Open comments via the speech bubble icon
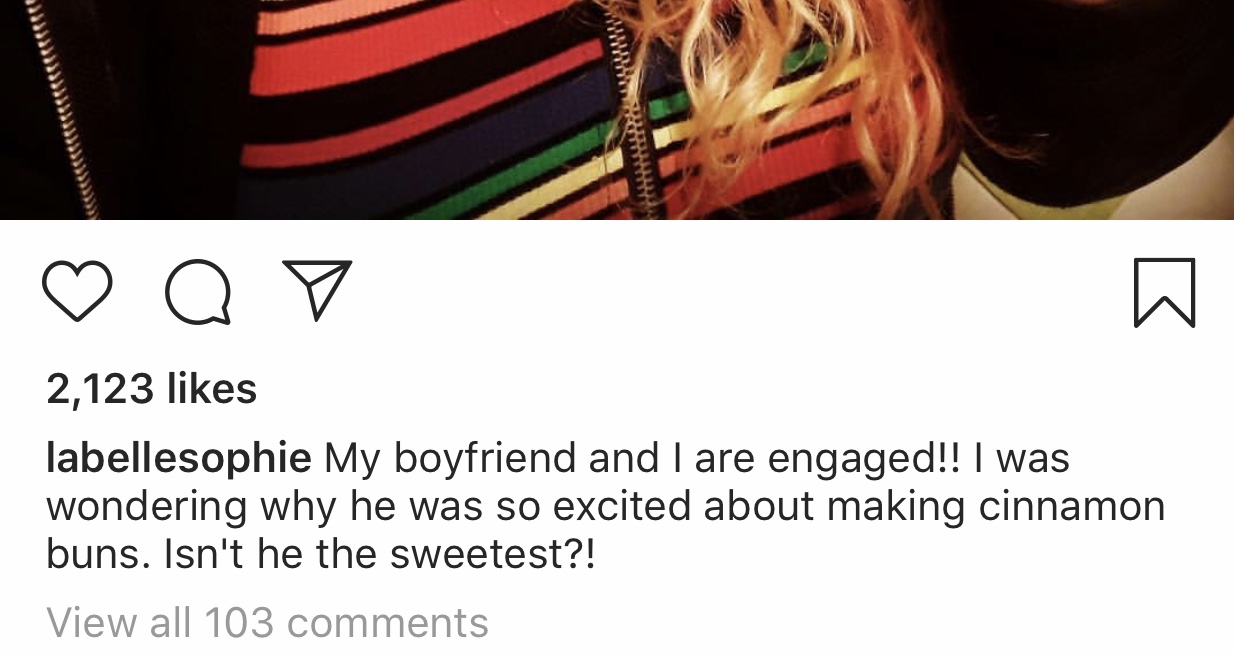This screenshot has width=1234, height=654. [198, 292]
